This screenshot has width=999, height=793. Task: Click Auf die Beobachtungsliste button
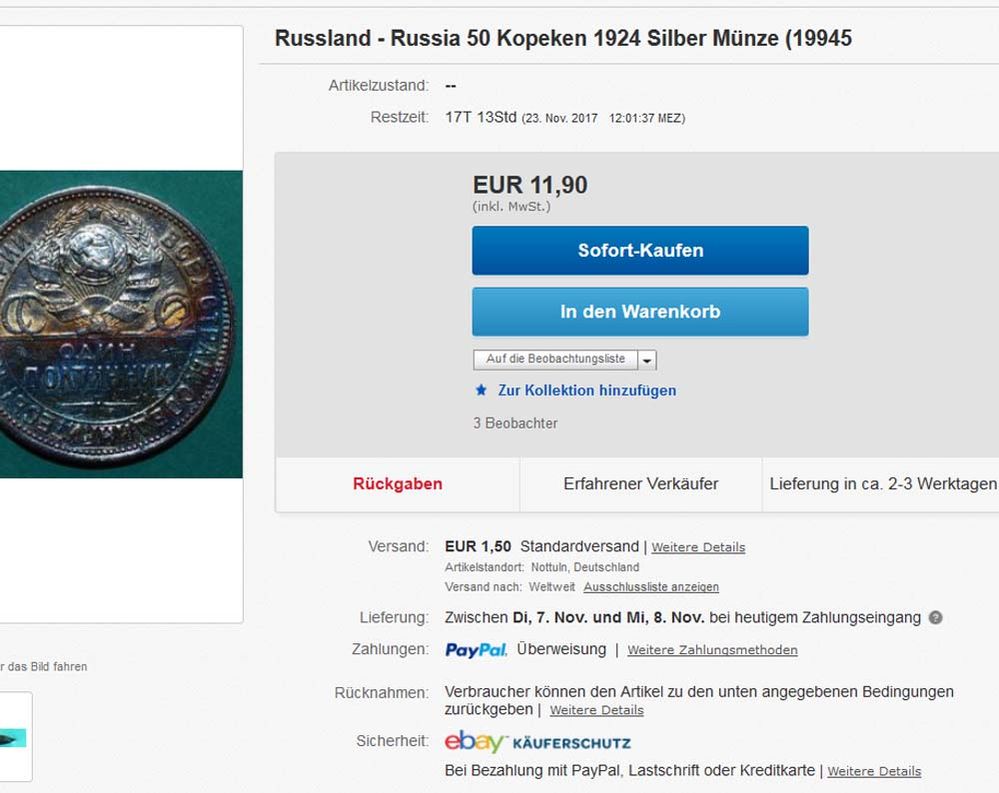click(555, 359)
